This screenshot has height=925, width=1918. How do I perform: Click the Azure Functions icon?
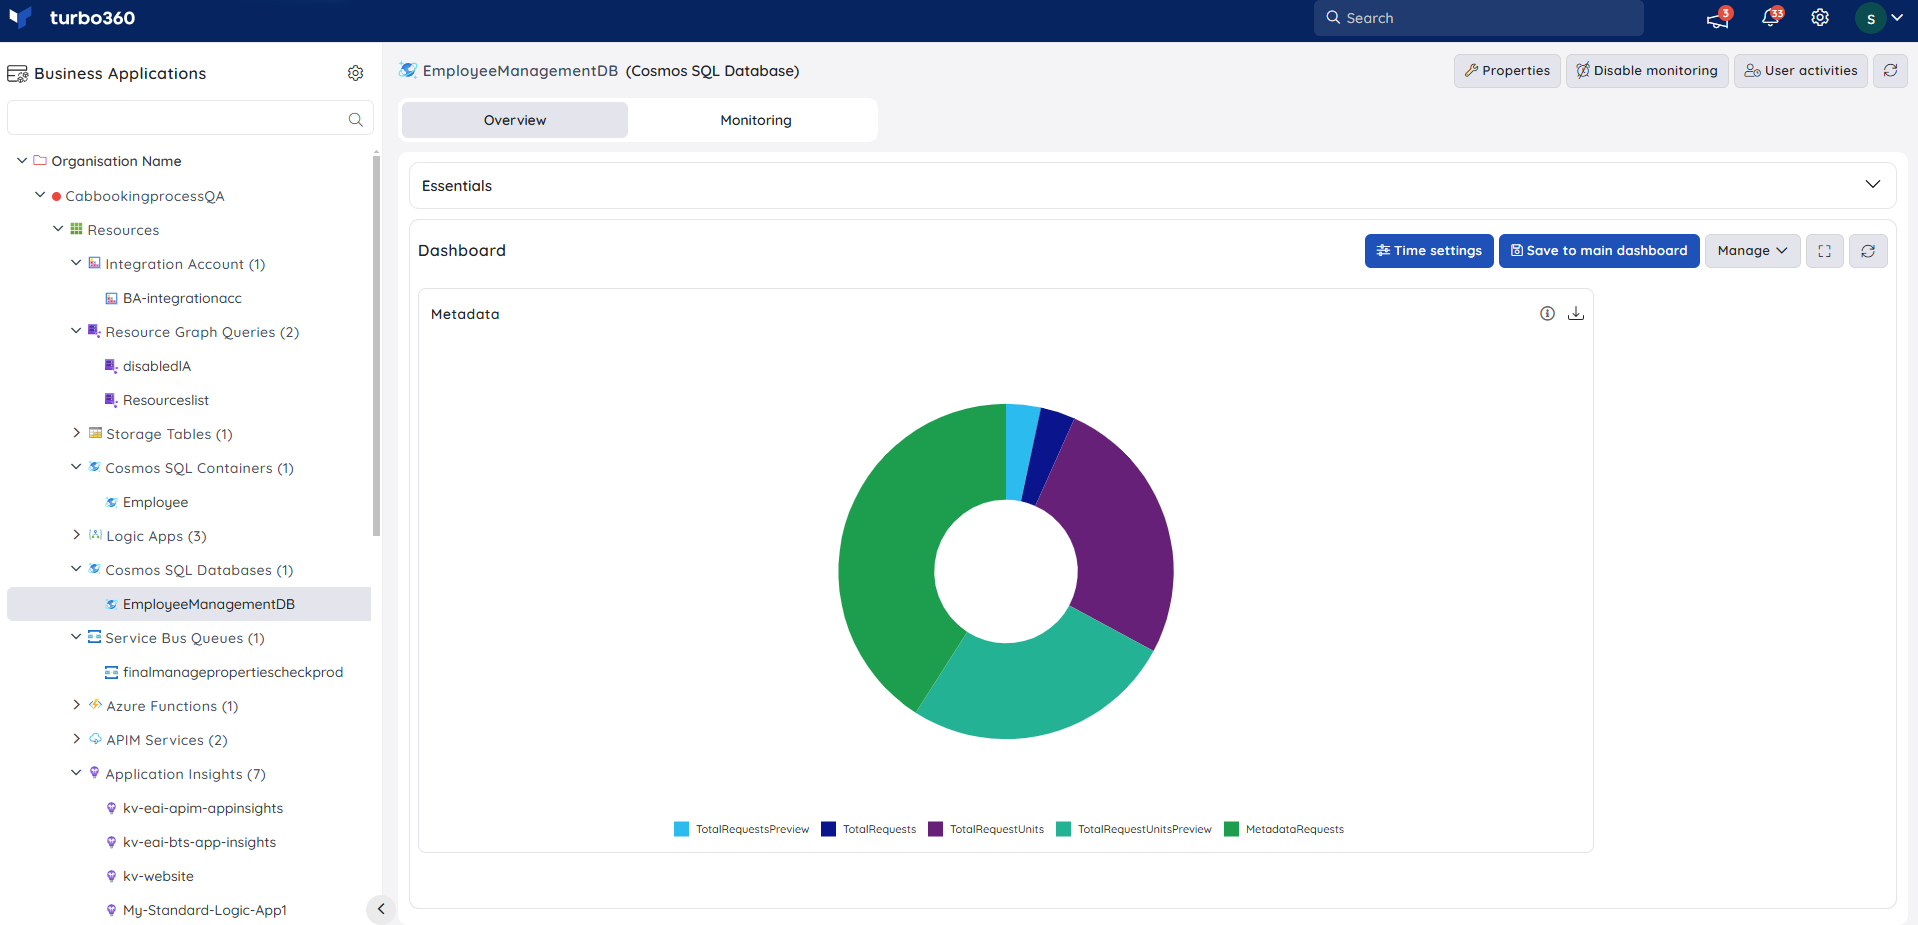96,705
